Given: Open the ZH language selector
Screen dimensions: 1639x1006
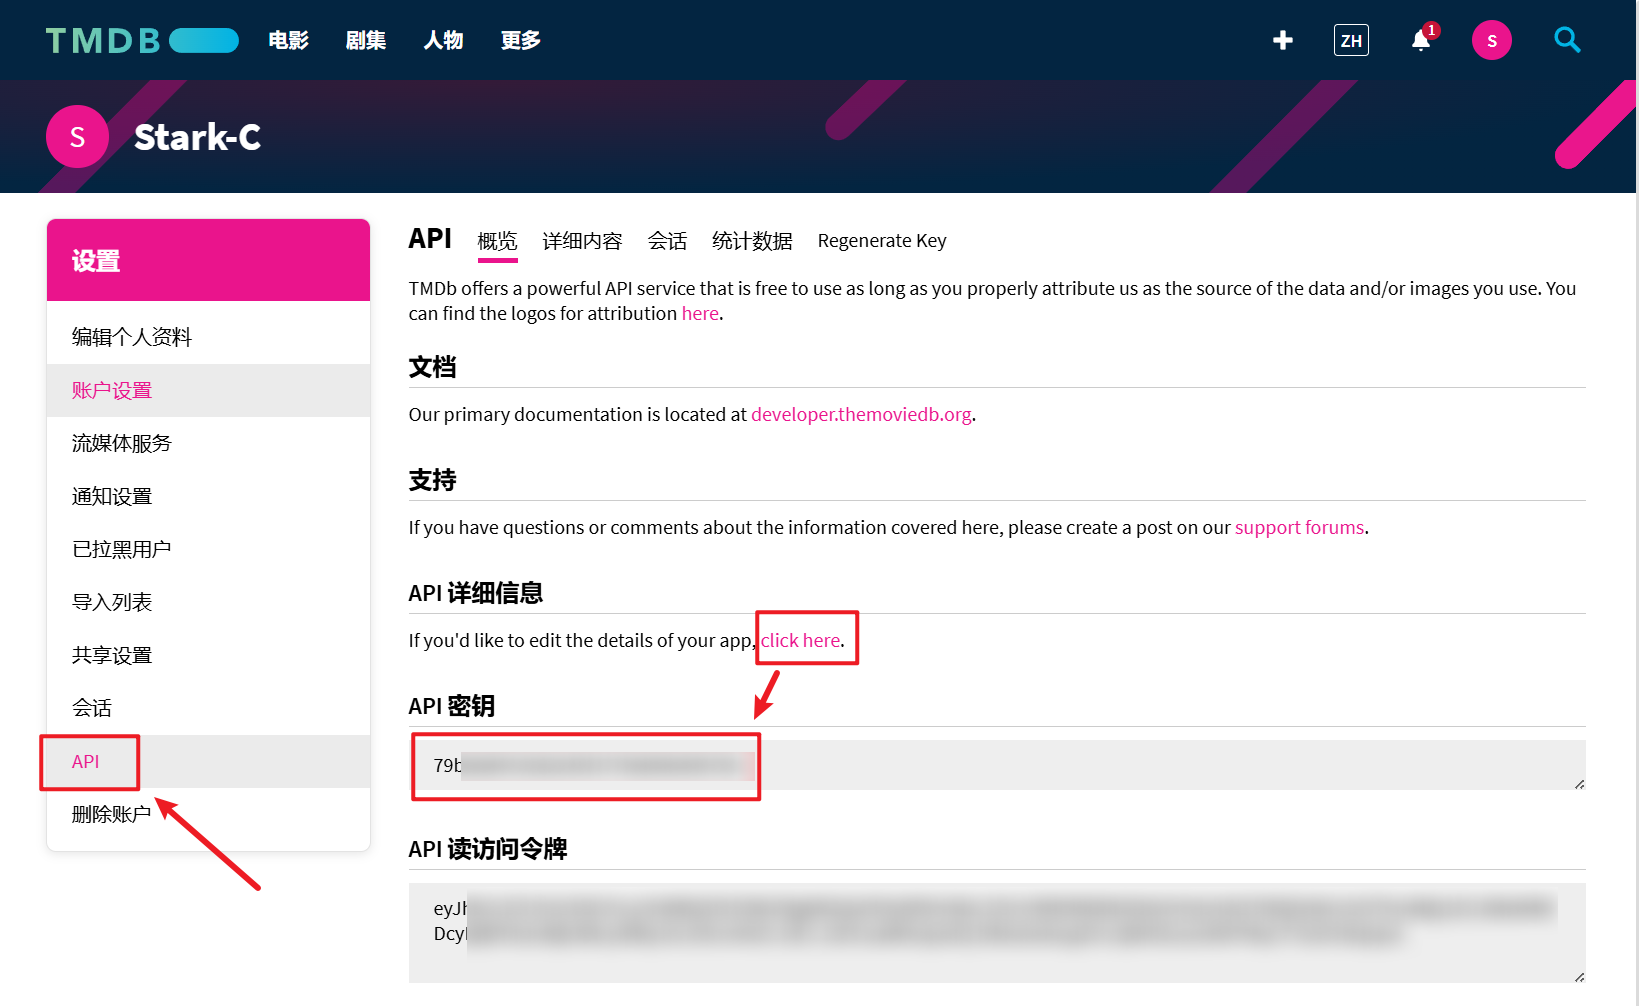Looking at the screenshot, I should click(1351, 40).
